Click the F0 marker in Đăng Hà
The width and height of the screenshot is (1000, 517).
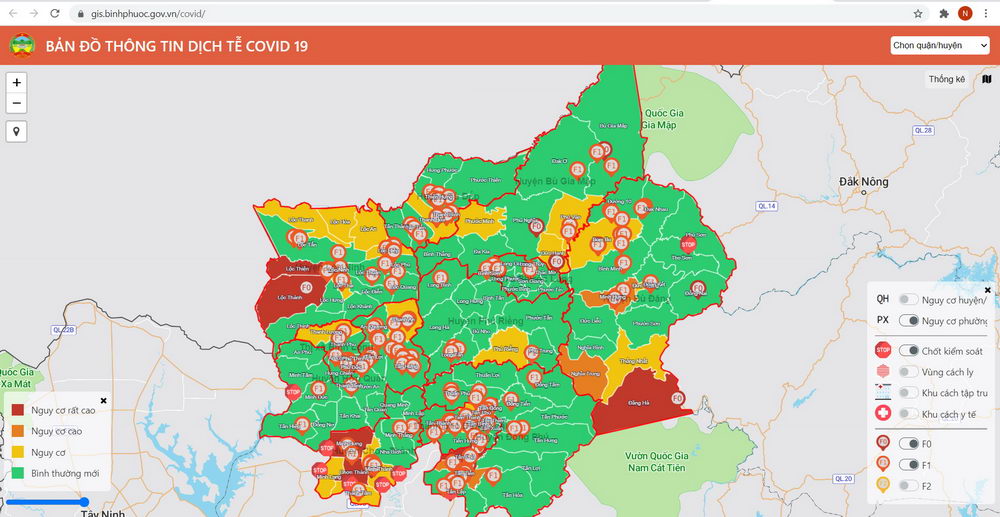pyautogui.click(x=677, y=398)
